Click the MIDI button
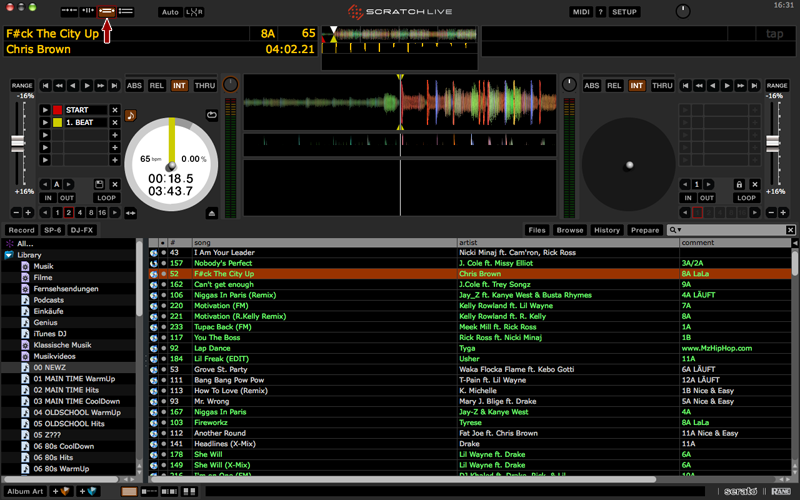 (581, 12)
